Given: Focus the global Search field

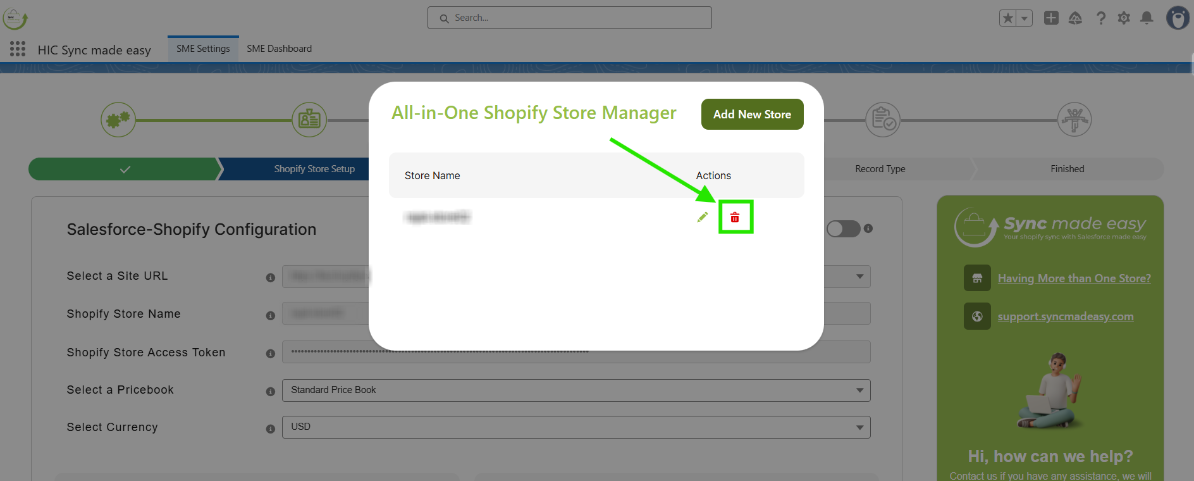Looking at the screenshot, I should pos(570,18).
